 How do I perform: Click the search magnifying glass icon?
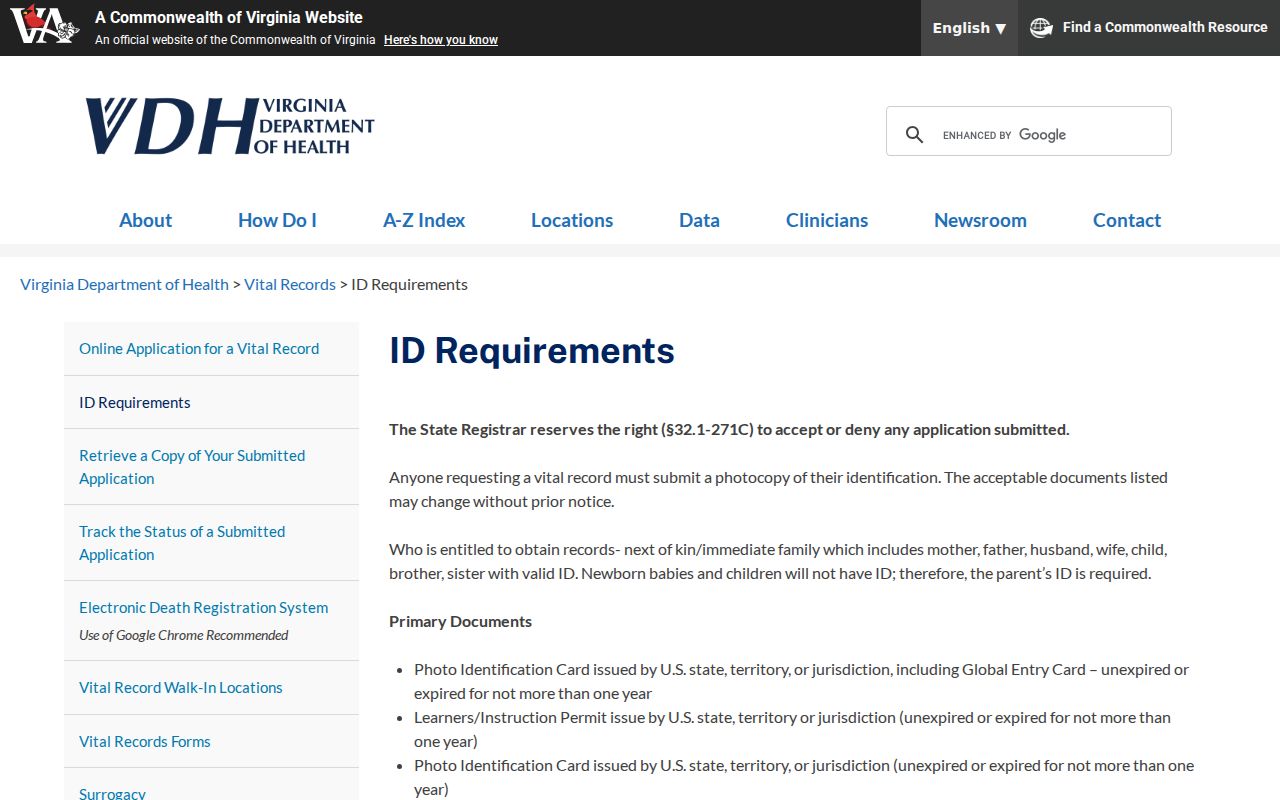[x=914, y=134]
